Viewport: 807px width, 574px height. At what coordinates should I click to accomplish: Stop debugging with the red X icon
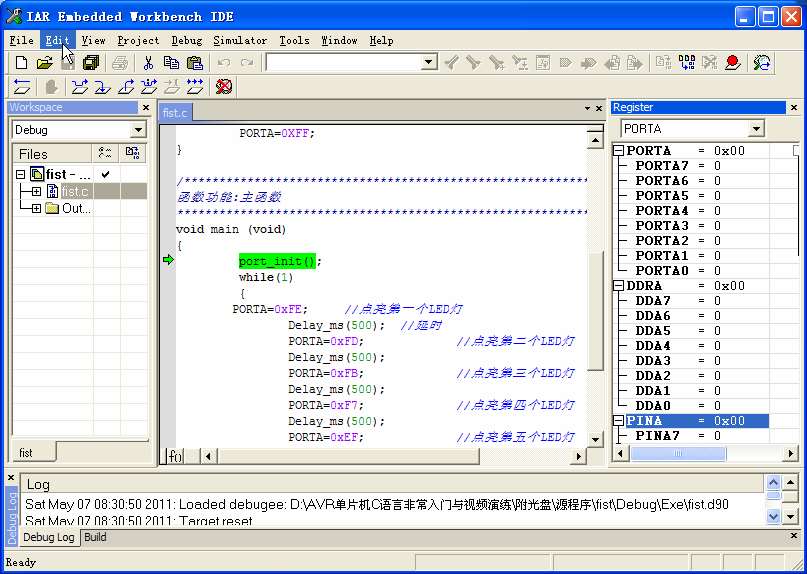coord(224,87)
